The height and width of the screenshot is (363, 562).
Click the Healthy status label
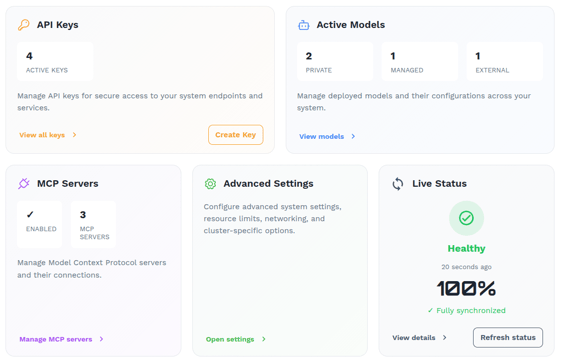466,248
